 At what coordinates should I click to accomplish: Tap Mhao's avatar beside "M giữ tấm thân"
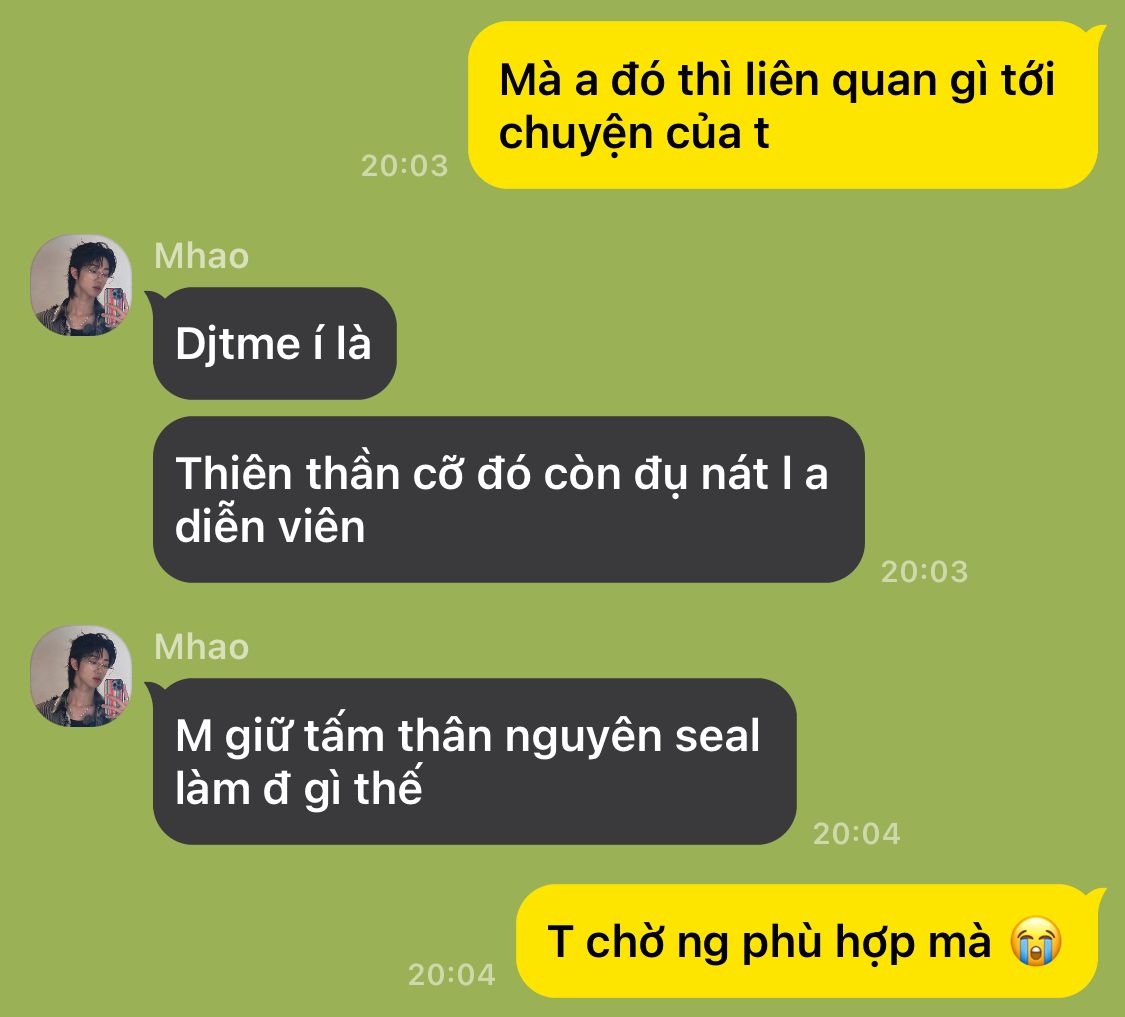(81, 676)
